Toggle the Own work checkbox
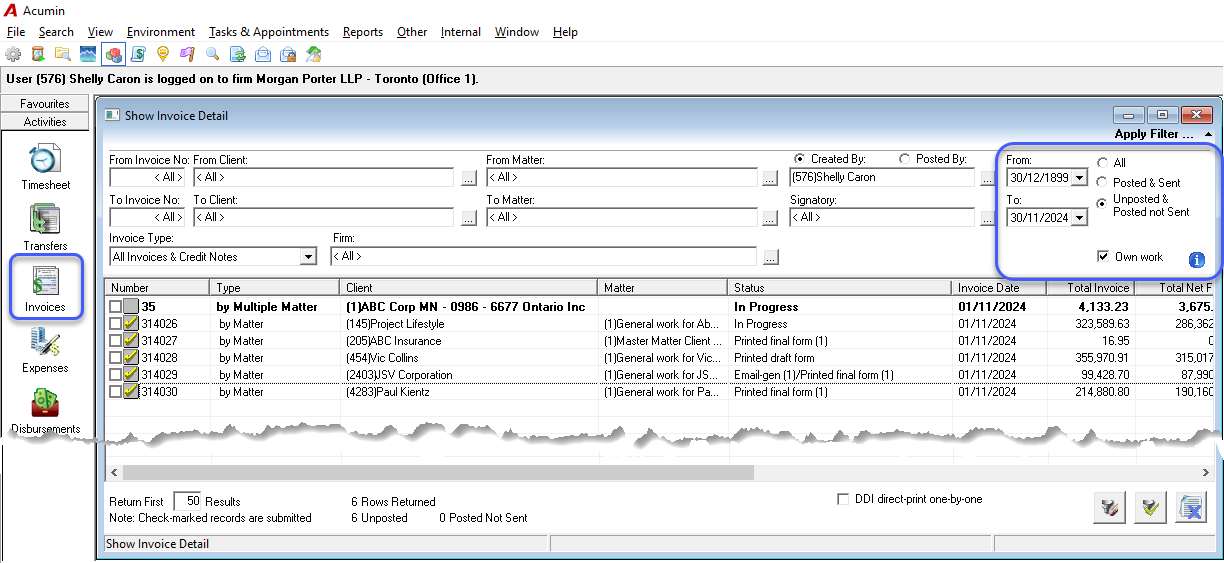This screenshot has width=1224, height=563. click(x=1103, y=256)
